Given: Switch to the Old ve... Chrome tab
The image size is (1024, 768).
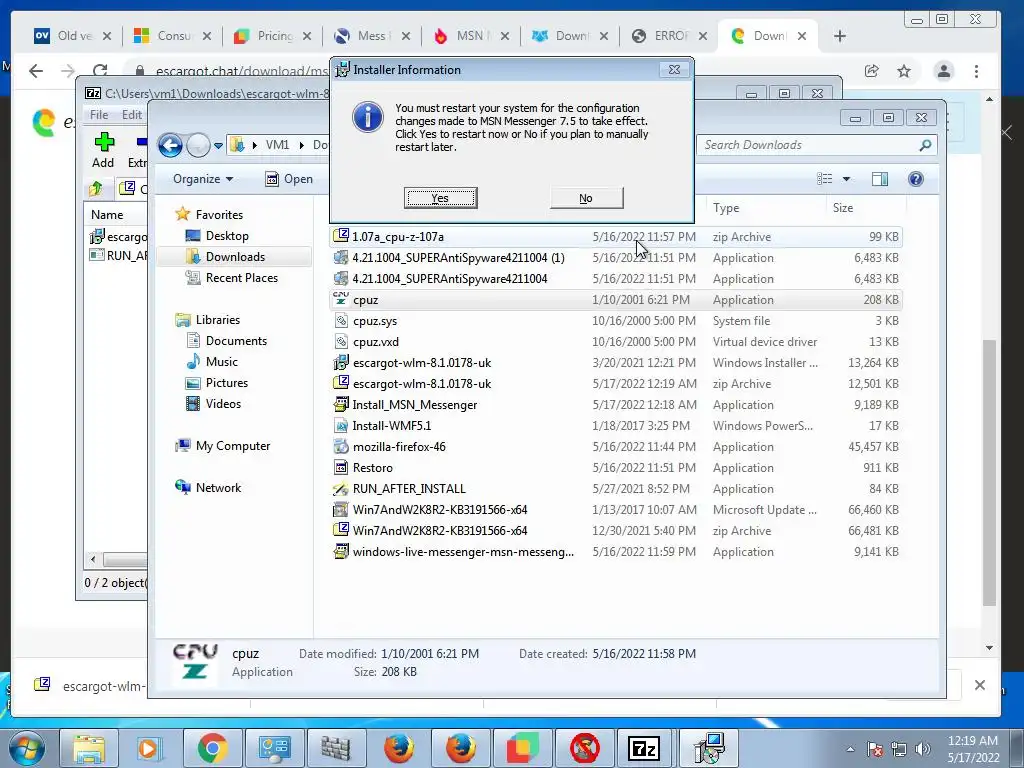Looking at the screenshot, I should pos(72,36).
